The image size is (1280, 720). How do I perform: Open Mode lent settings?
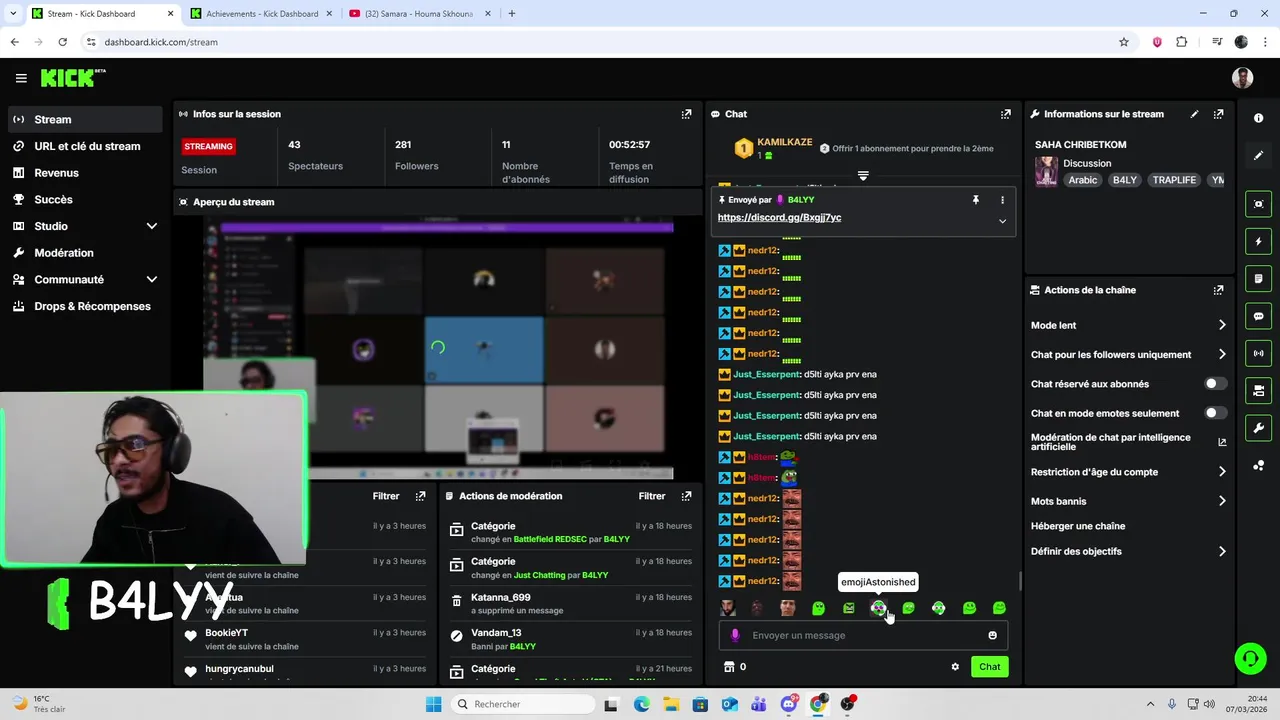pos(1128,325)
